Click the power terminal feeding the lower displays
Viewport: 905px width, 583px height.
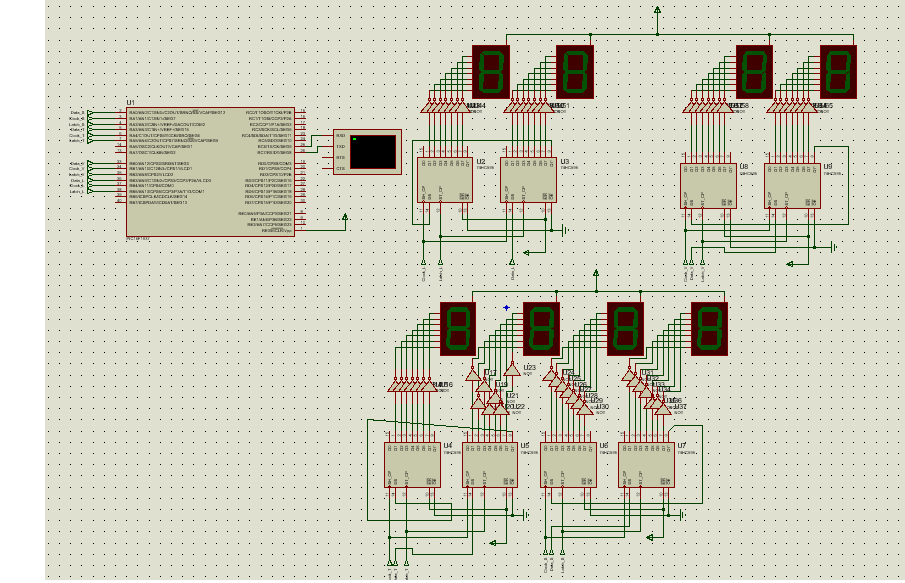pyautogui.click(x=596, y=272)
